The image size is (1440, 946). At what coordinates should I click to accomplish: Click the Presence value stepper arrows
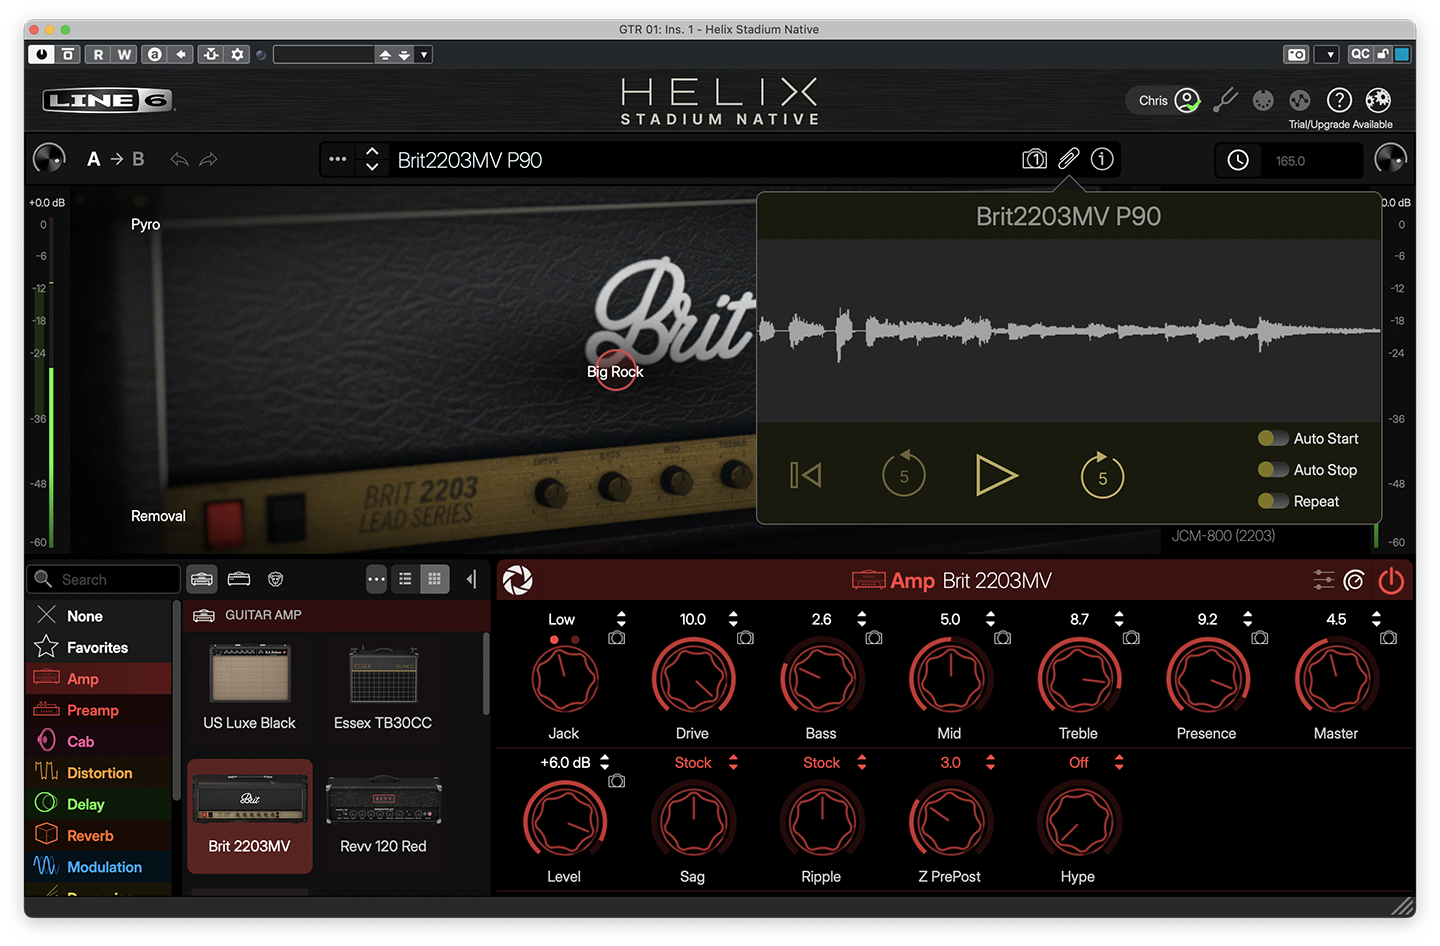[x=1247, y=619]
